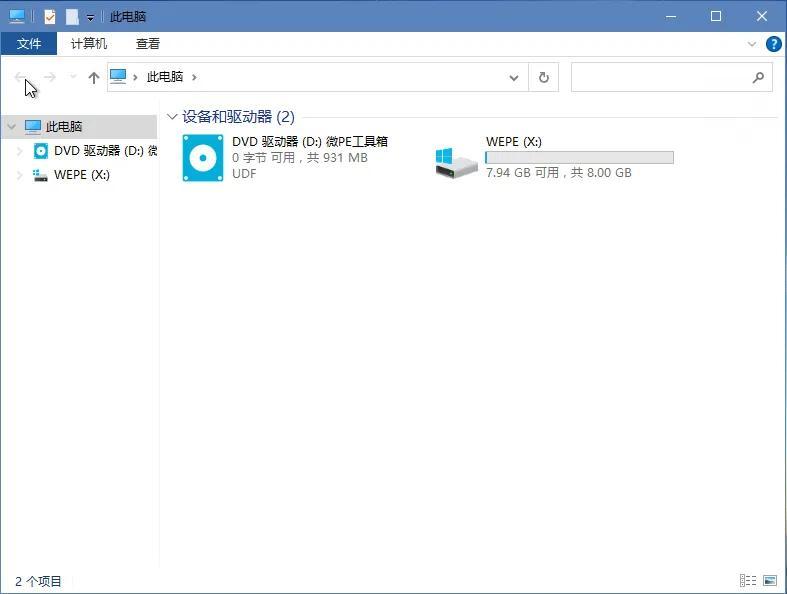This screenshot has width=787, height=594.
Task: Click the UDF file system text
Action: click(244, 174)
